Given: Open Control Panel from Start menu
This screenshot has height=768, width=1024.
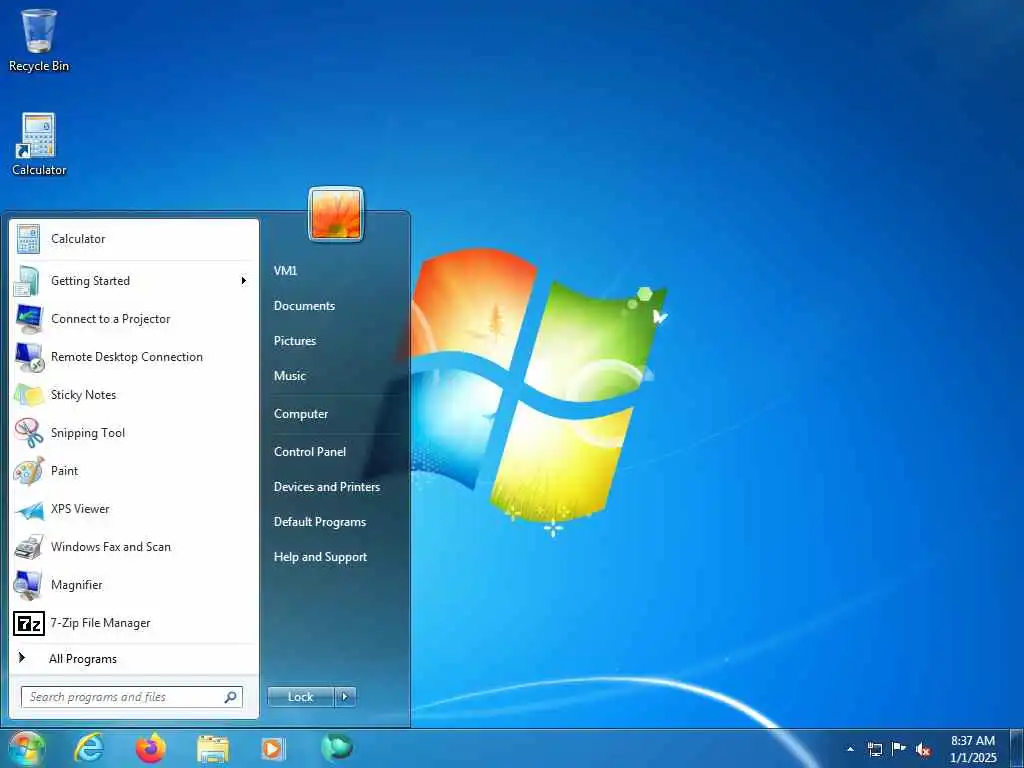Looking at the screenshot, I should click(310, 451).
